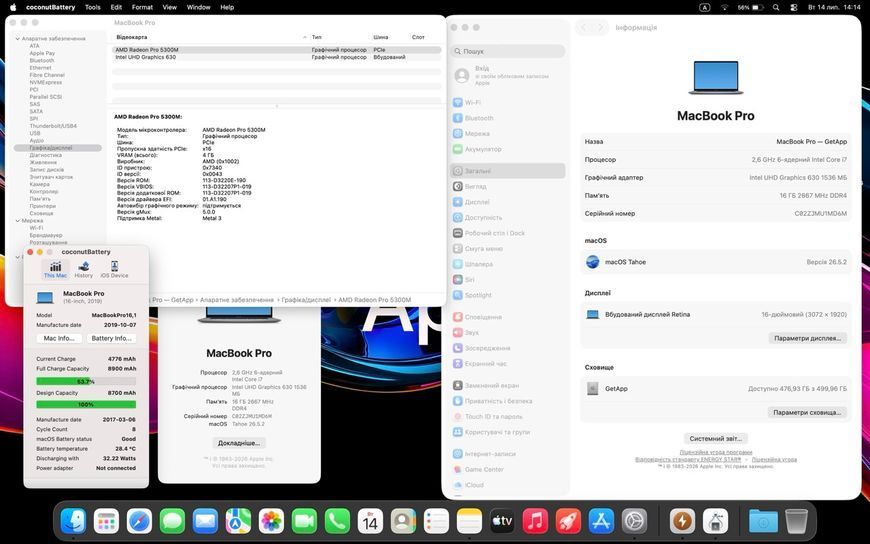Open the Ліцензійна угода програми link
Screen dimensions: 870x544
[716, 452]
